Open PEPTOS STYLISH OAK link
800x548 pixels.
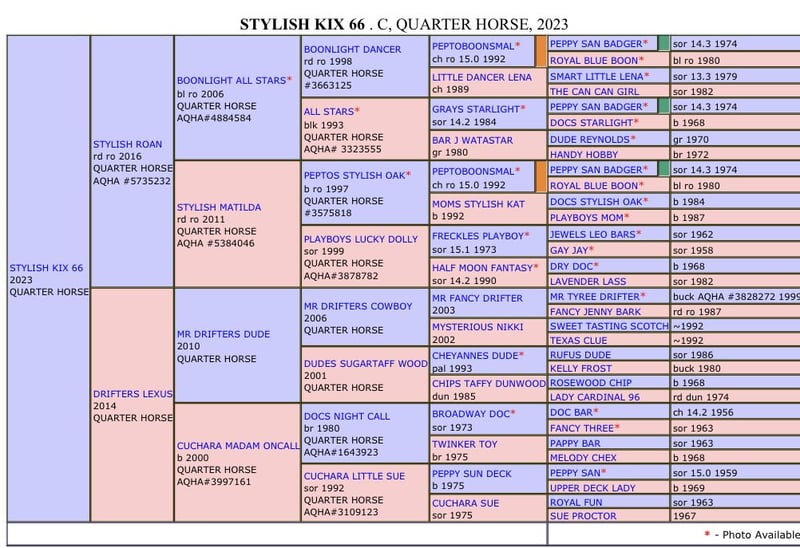coord(354,176)
